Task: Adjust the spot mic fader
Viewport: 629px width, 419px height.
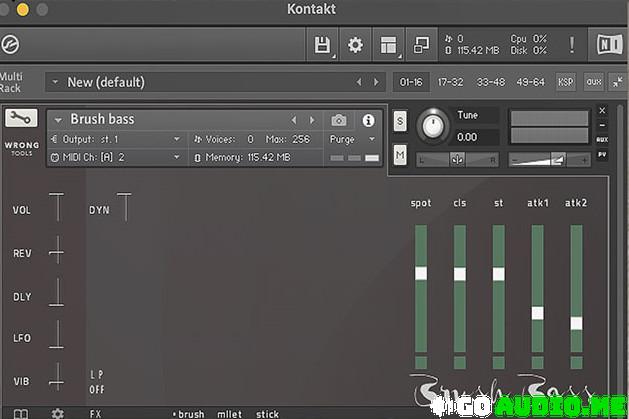Action: pos(421,273)
